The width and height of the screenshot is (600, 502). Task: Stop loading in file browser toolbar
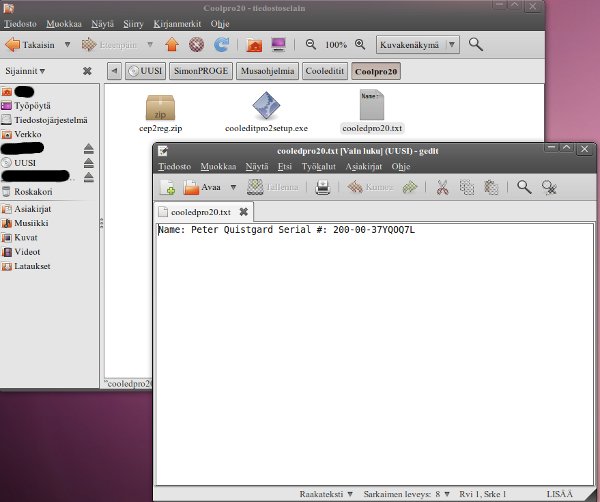click(x=196, y=45)
